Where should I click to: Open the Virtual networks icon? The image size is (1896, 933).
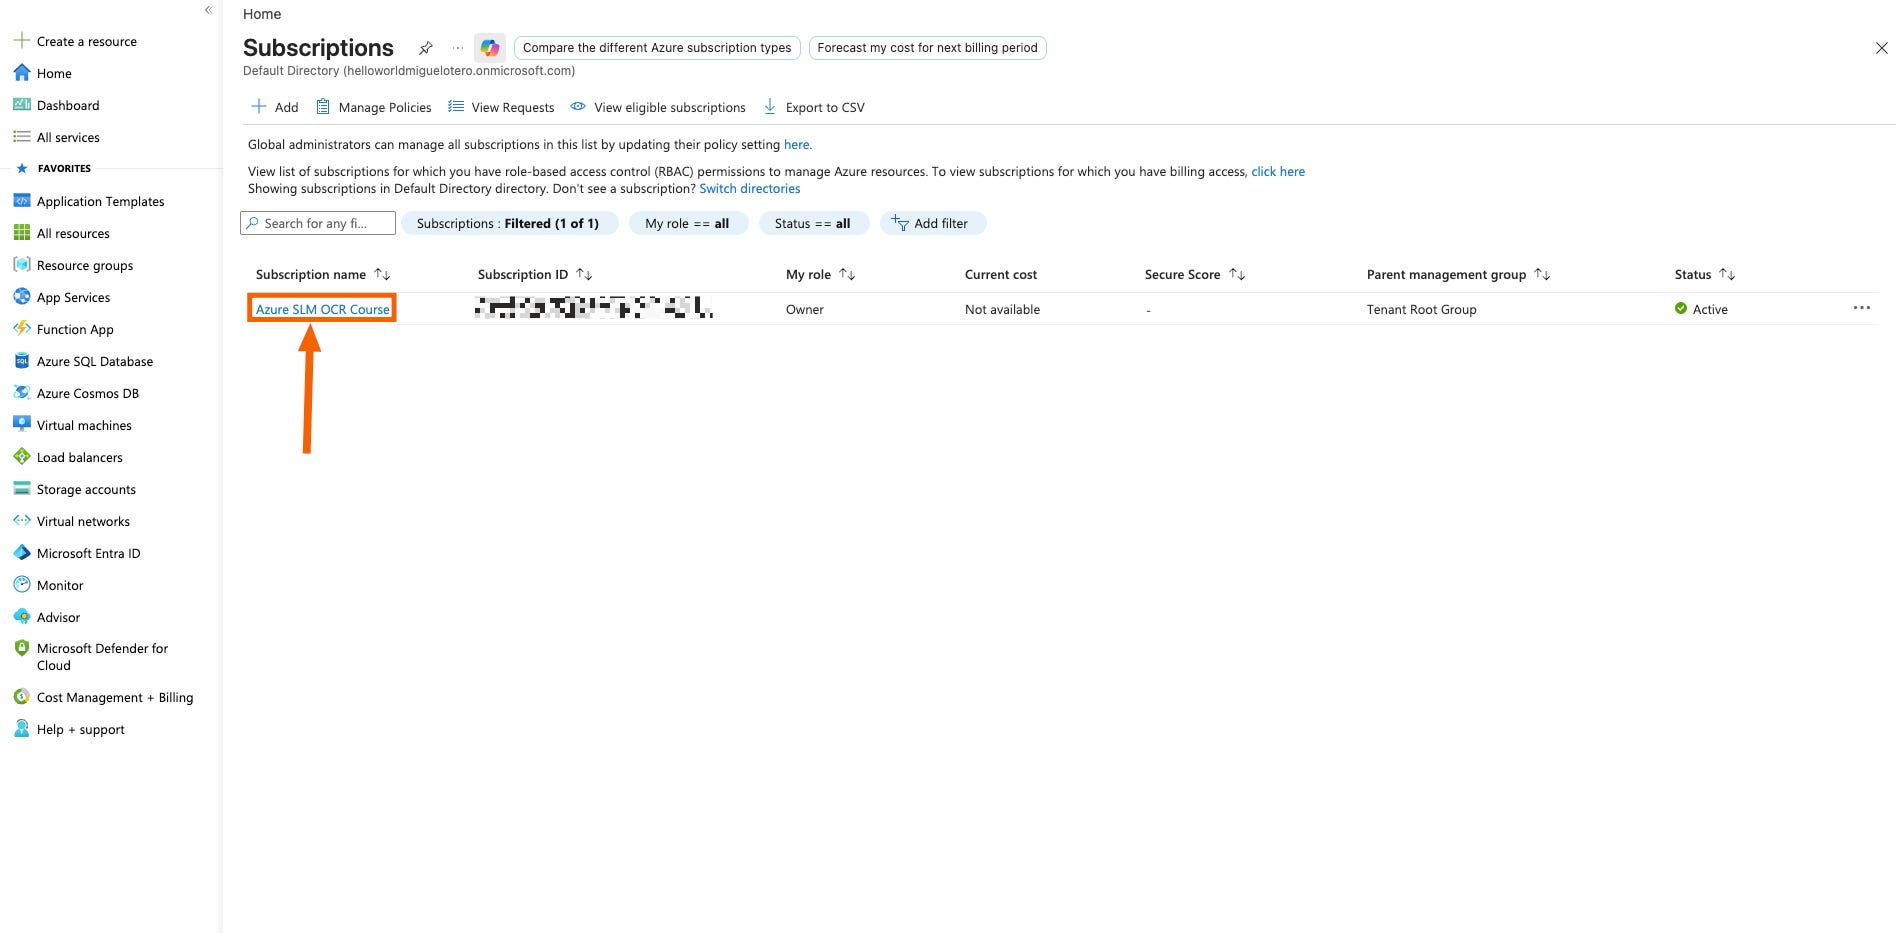(21, 521)
